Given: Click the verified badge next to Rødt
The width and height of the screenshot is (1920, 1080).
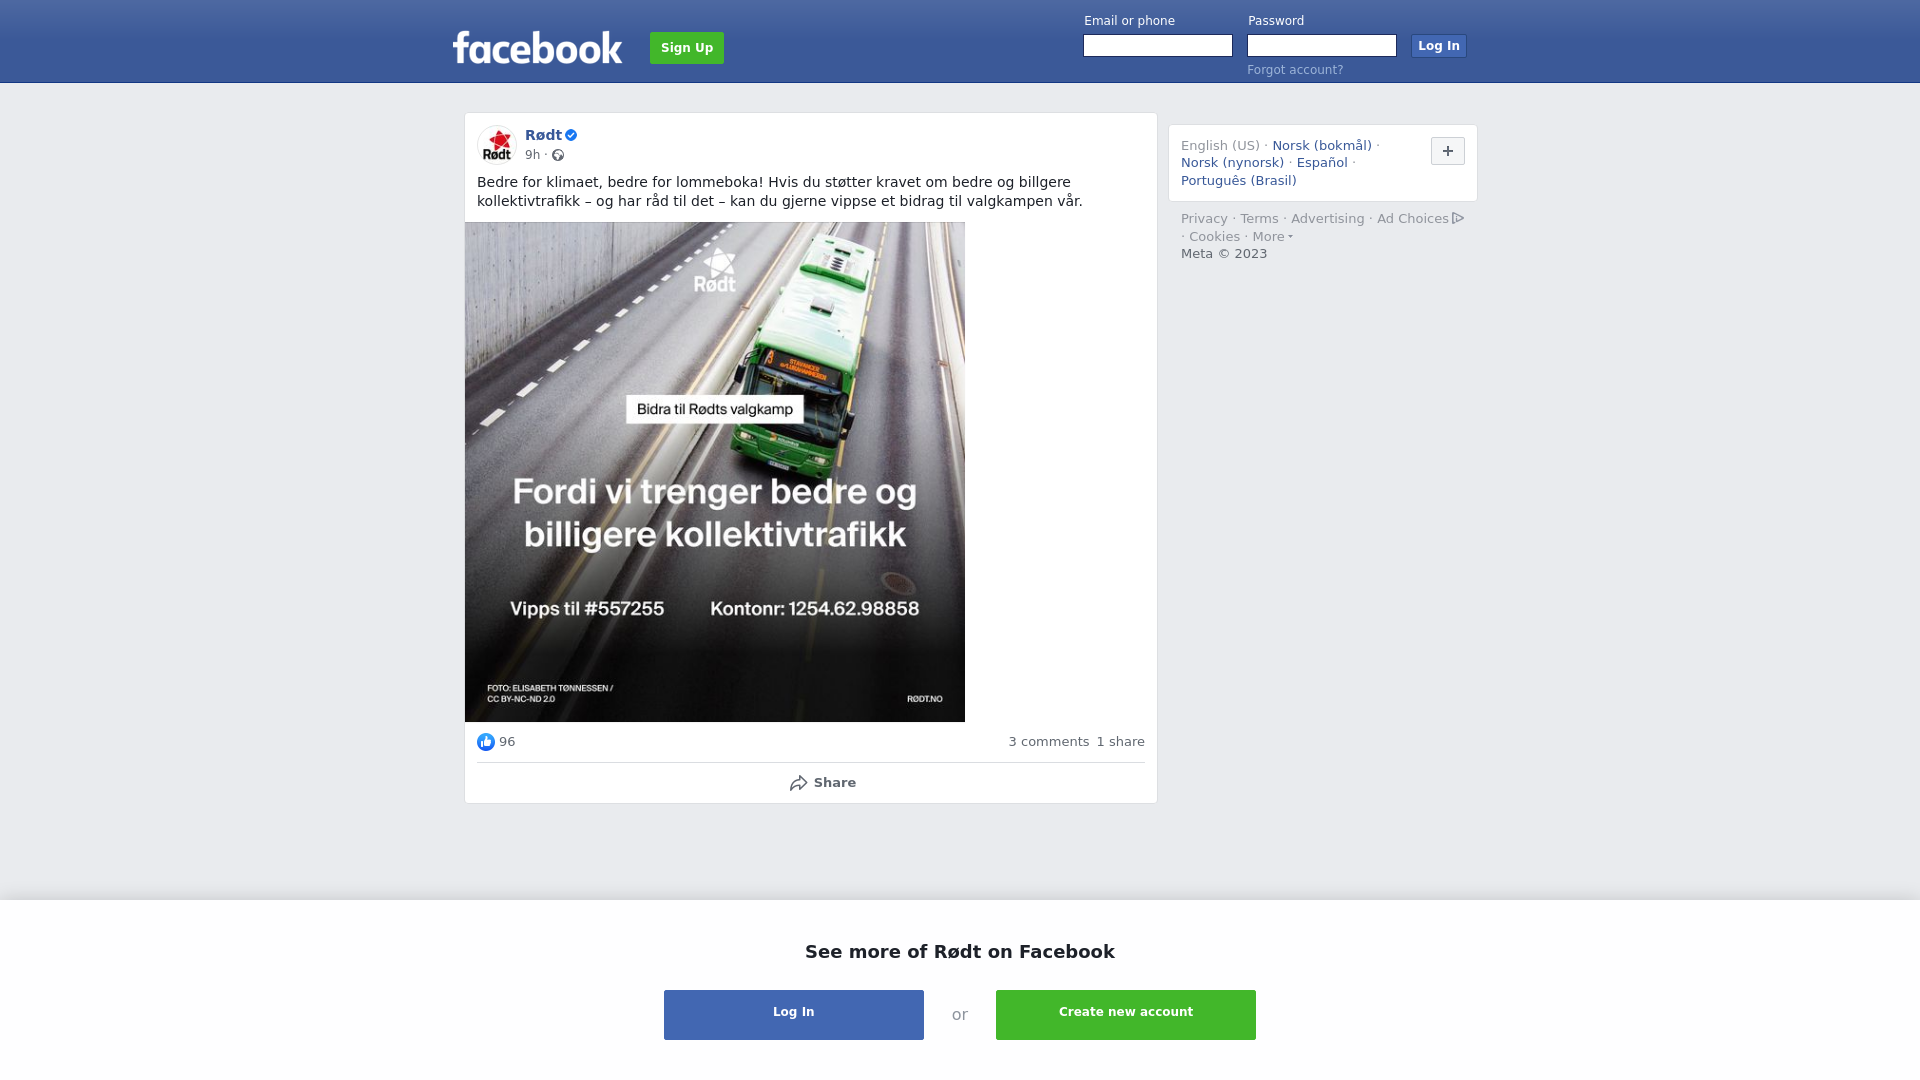Looking at the screenshot, I should [571, 135].
